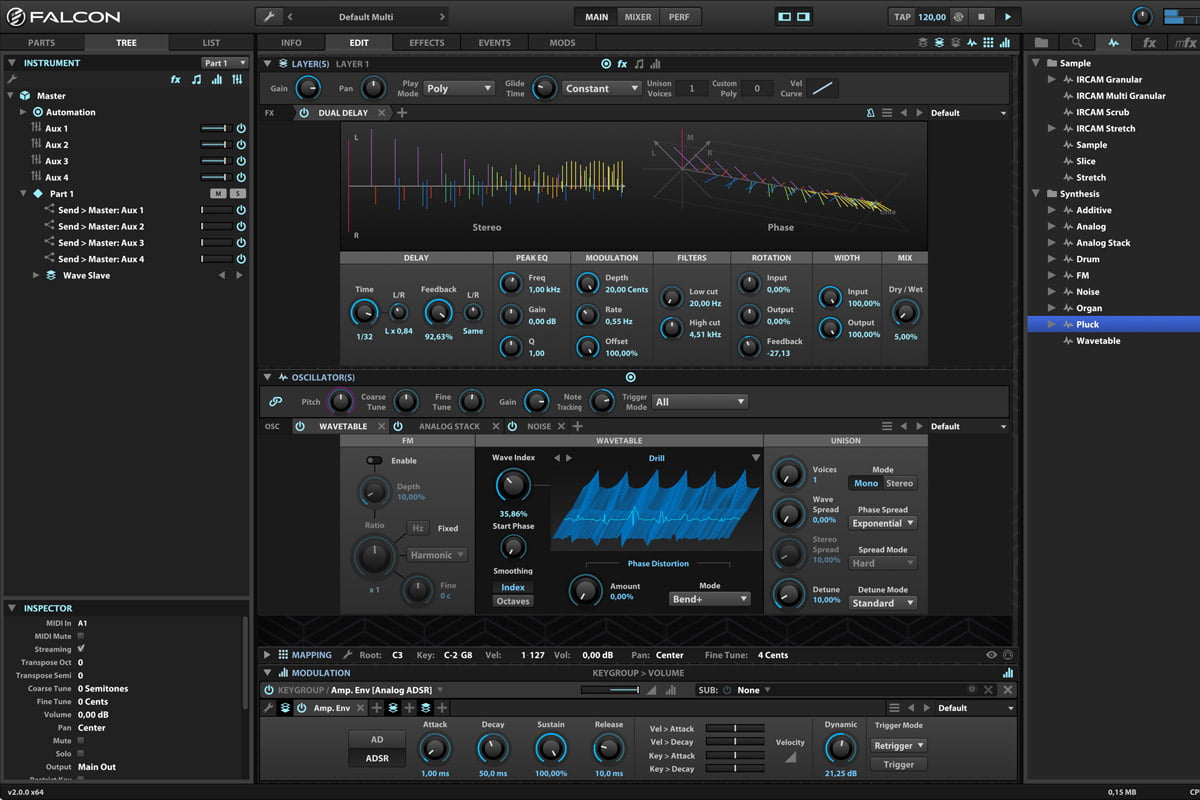The height and width of the screenshot is (800, 1200).
Task: Toggle the host sync icon next to tempo
Action: (x=958, y=17)
